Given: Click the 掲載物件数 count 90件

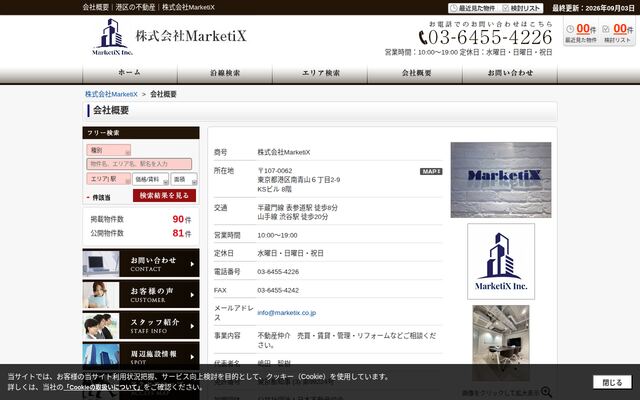Looking at the screenshot, I should [182, 219].
